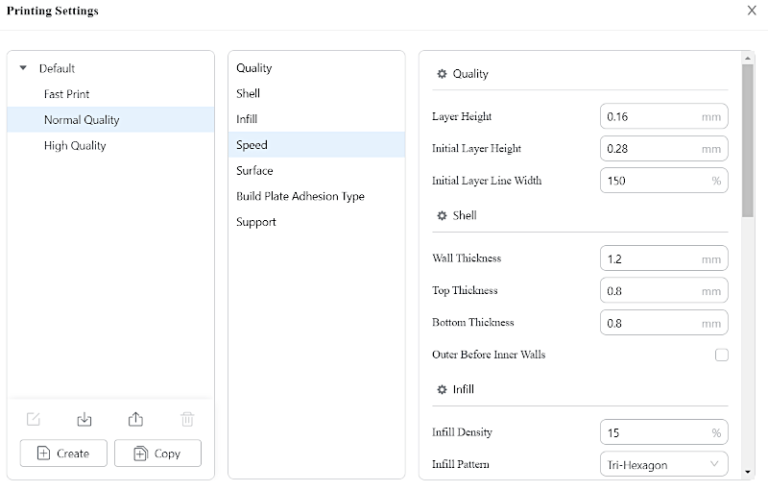The width and height of the screenshot is (768, 491).
Task: Click the gear icon beside Infill heading
Action: click(442, 390)
